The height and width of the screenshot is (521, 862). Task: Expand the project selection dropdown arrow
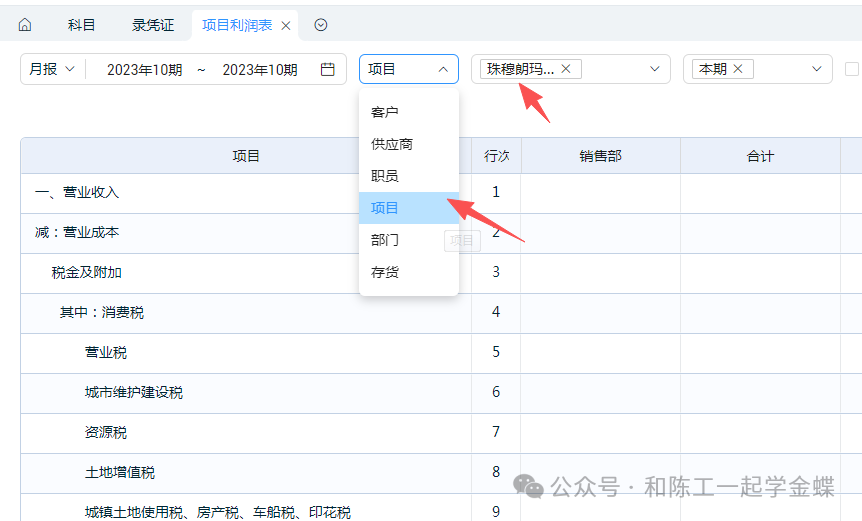(x=655, y=69)
